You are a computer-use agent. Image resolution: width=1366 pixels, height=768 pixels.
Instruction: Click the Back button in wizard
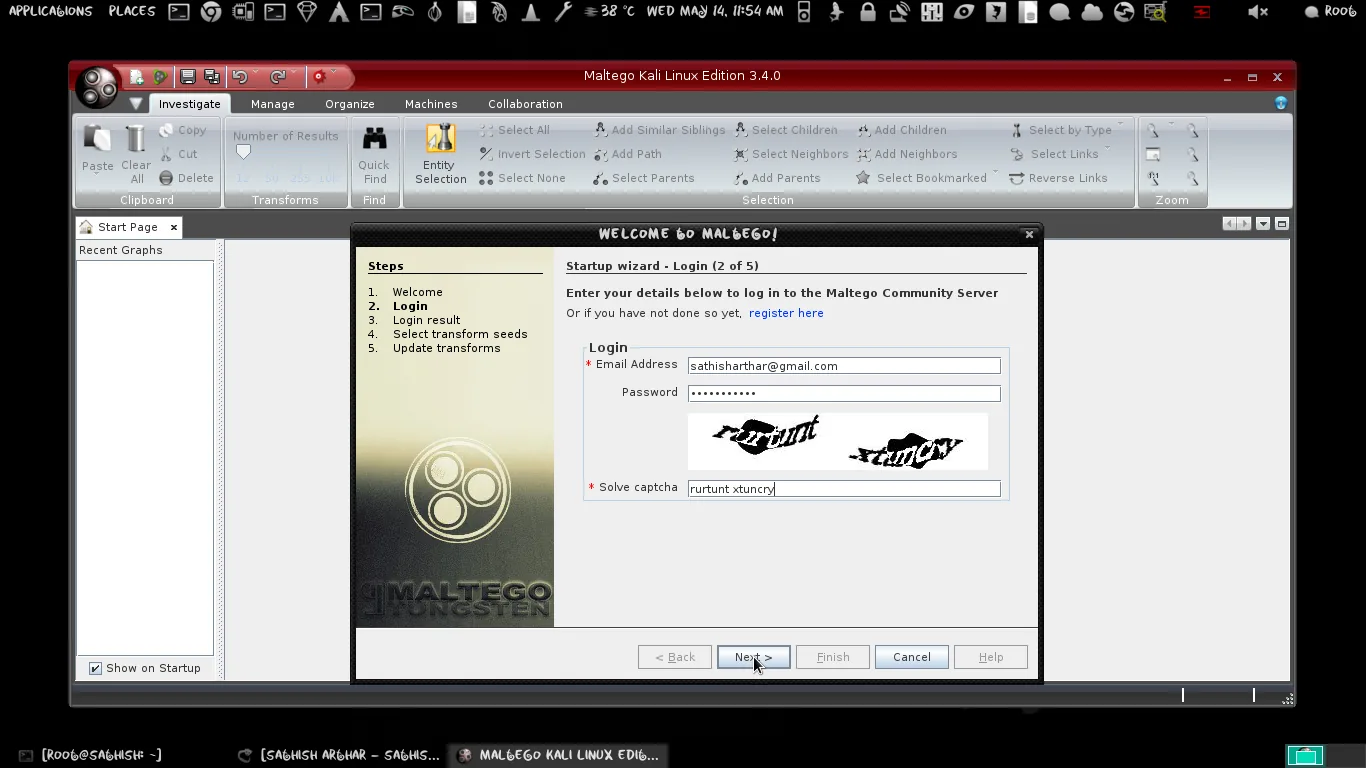674,657
